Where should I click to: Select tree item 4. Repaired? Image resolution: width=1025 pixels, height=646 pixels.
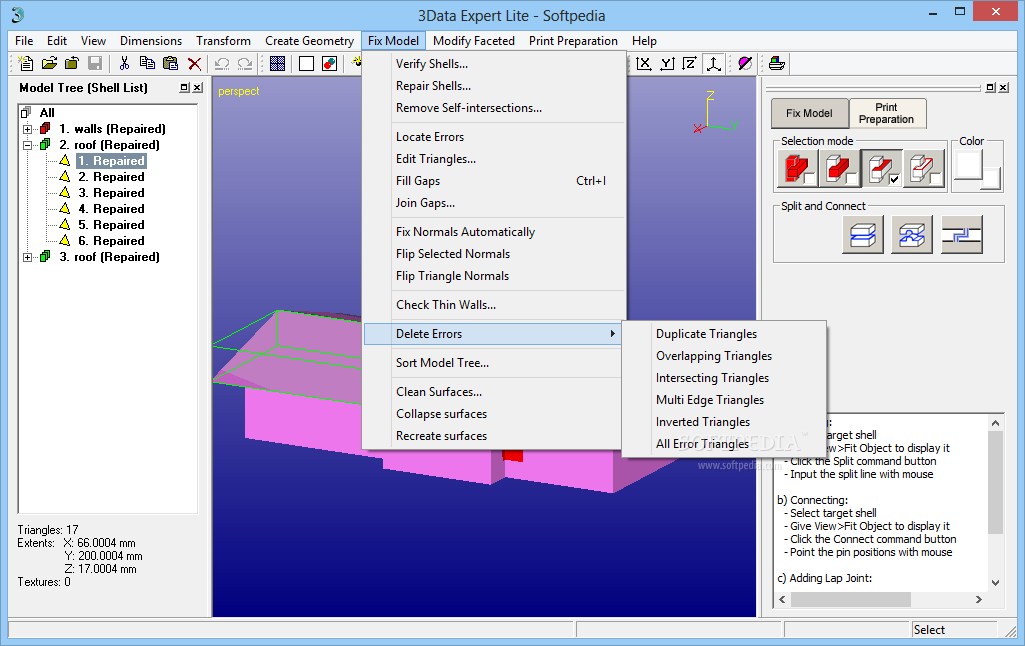pos(111,209)
